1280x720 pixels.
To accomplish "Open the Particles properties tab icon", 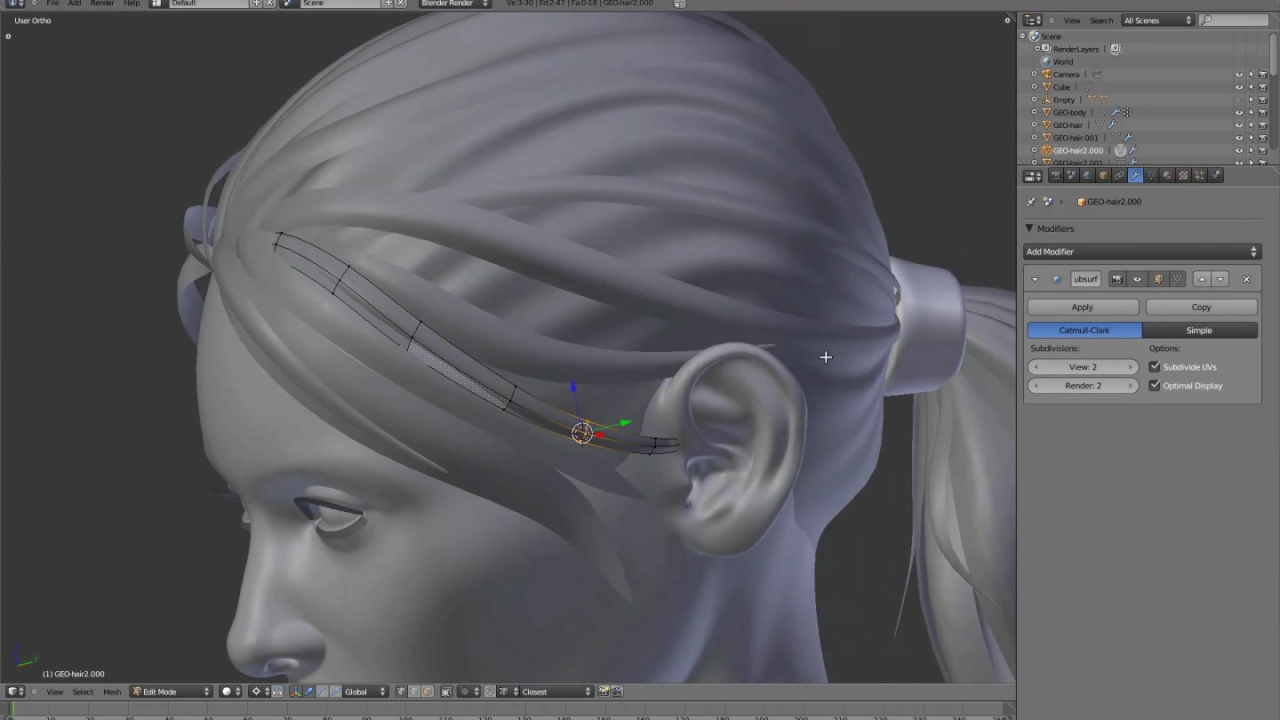I will point(1199,175).
